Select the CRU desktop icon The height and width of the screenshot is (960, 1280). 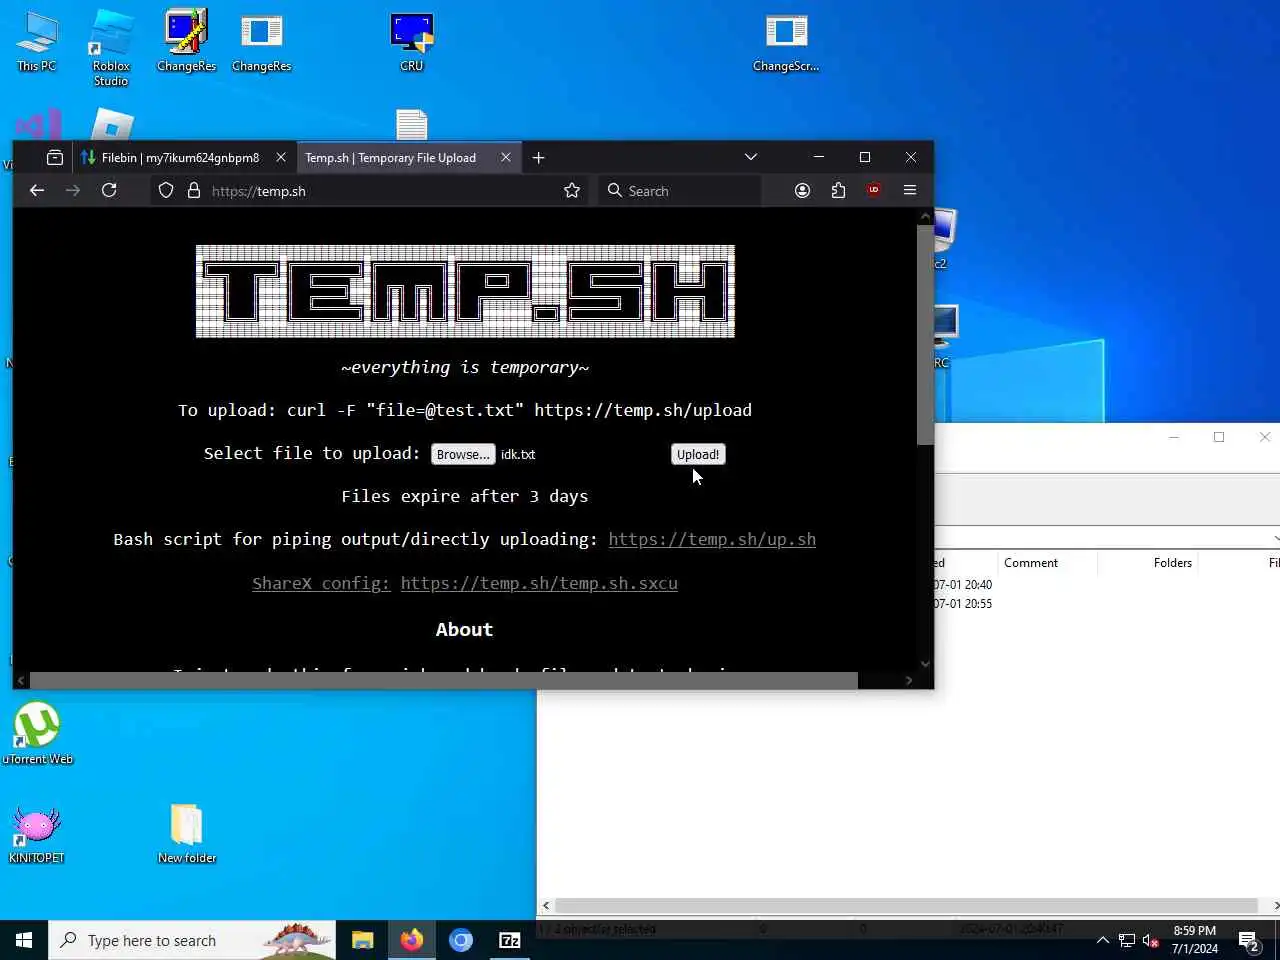click(x=411, y=42)
